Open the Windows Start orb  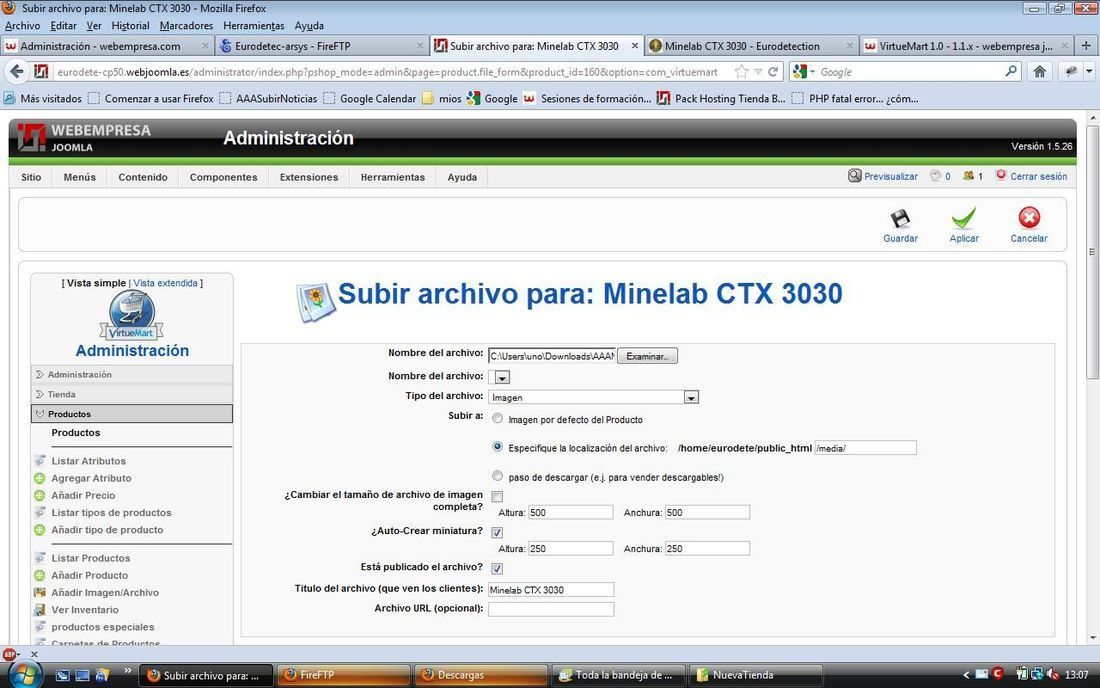[25, 674]
